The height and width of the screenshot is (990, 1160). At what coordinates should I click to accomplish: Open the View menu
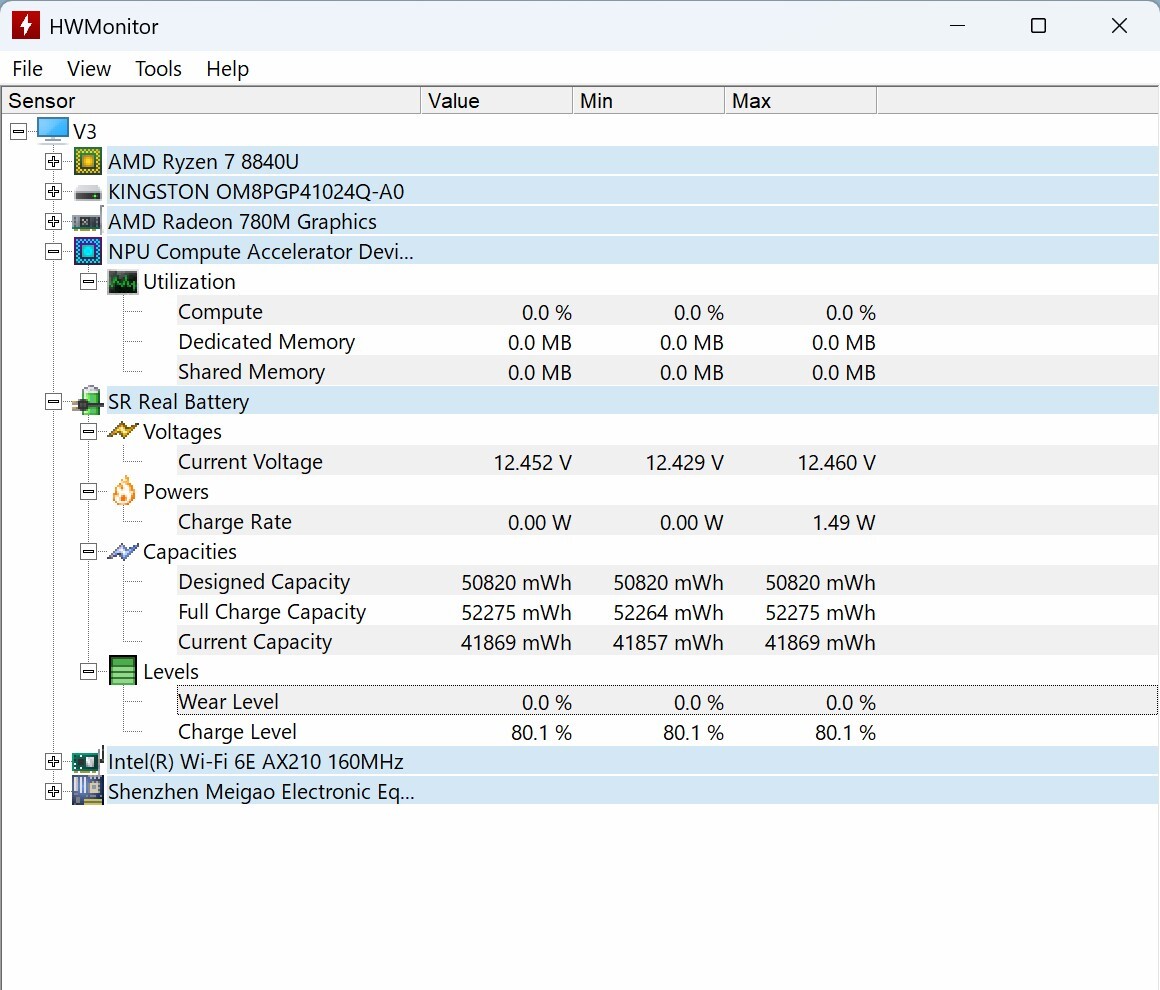point(89,69)
